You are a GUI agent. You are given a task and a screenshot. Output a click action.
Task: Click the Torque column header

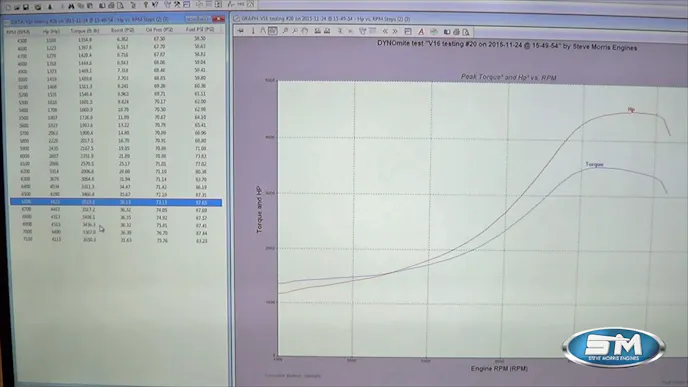click(x=85, y=31)
